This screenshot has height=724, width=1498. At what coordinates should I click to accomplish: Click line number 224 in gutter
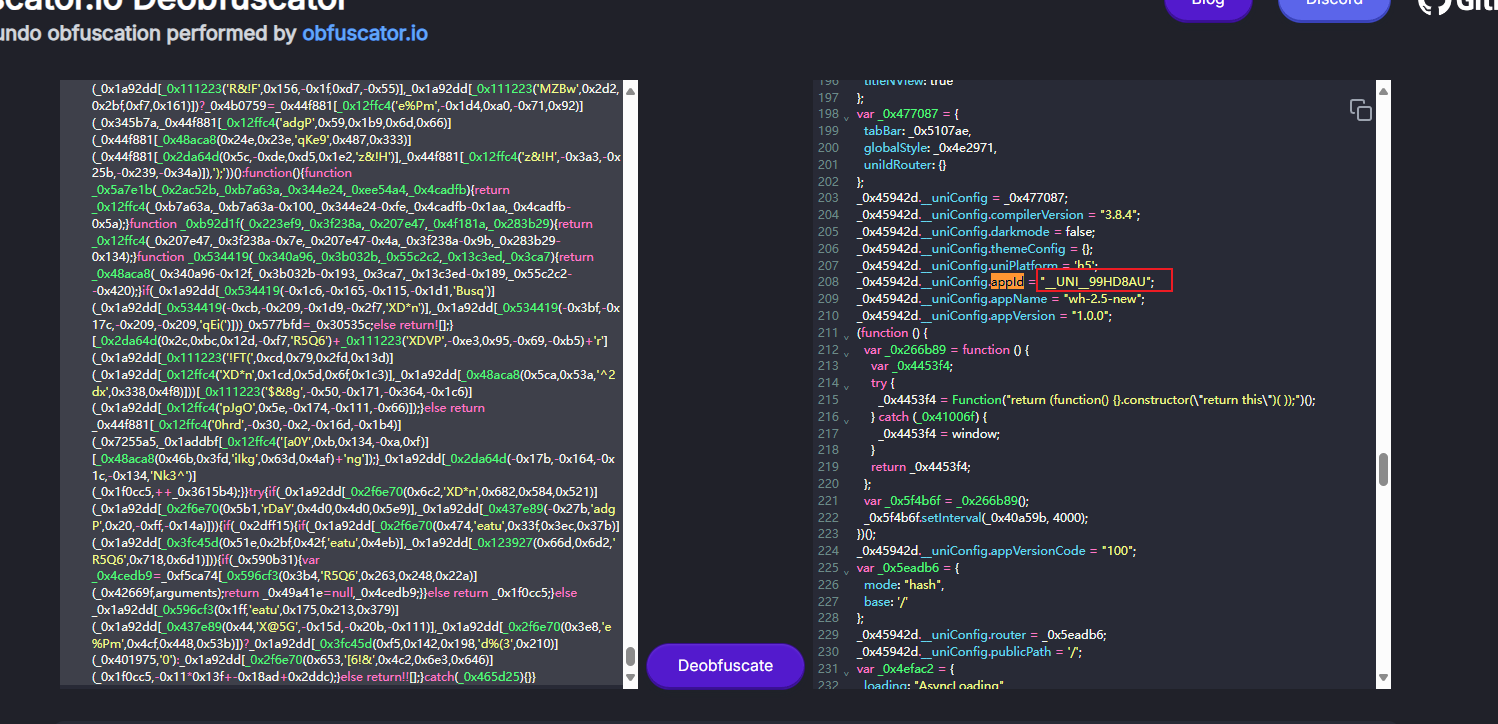click(x=828, y=551)
